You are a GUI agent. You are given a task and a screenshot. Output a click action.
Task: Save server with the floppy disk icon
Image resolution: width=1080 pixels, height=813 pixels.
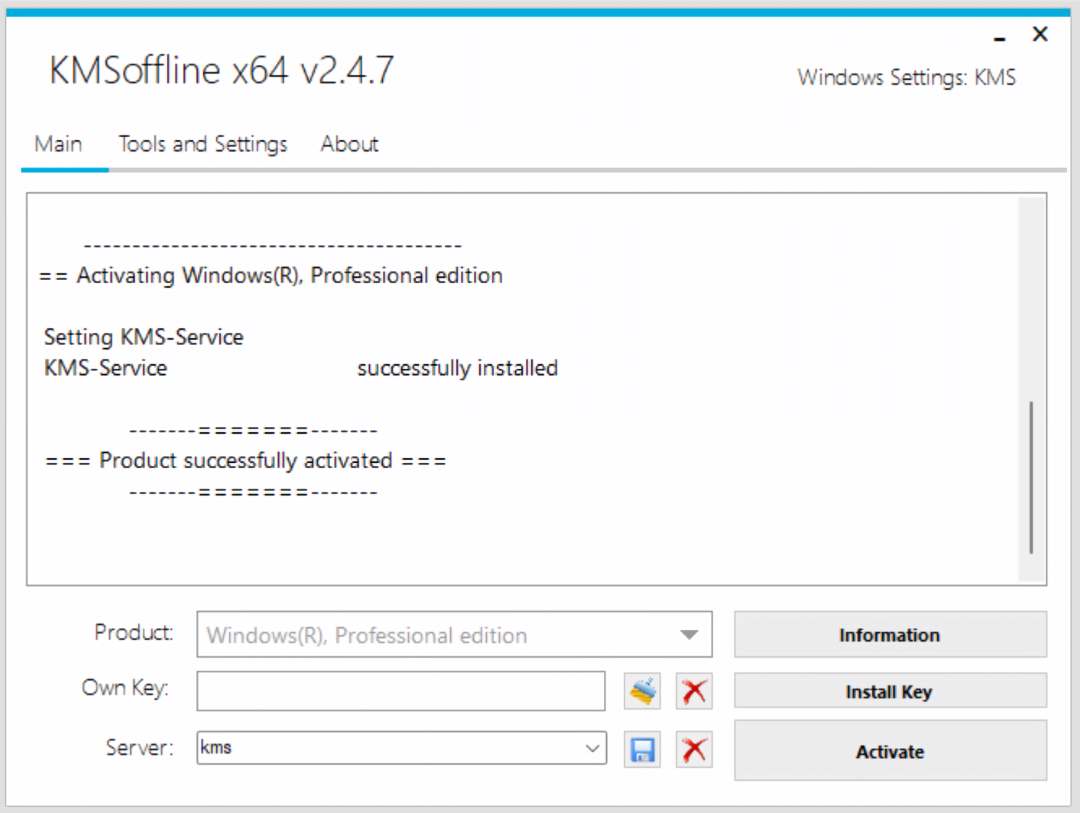(642, 750)
